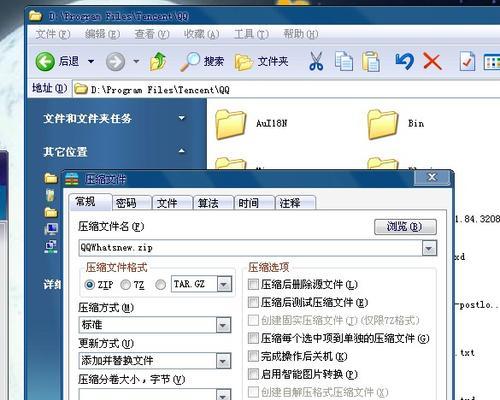The height and width of the screenshot is (400, 500).
Task: Select the ZIP format radio button
Action: coord(89,285)
